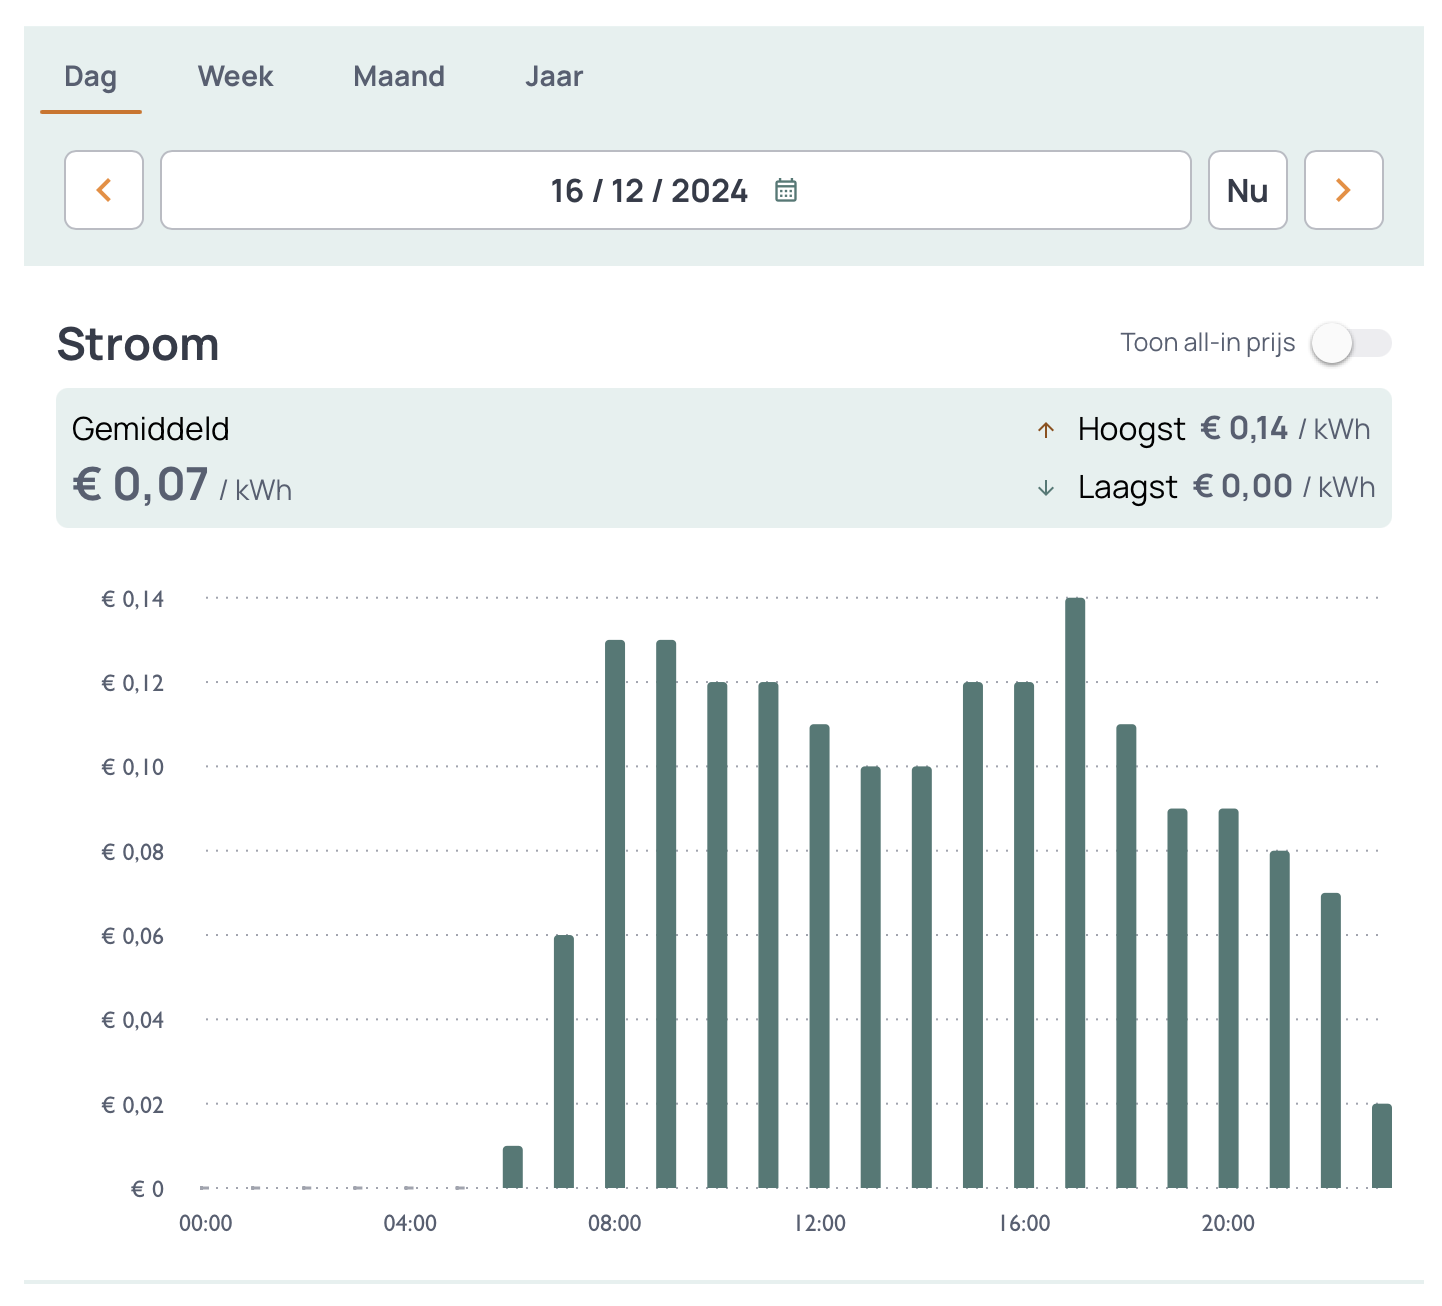Click the 12:00 price bar
This screenshot has width=1442, height=1306.
(819, 955)
